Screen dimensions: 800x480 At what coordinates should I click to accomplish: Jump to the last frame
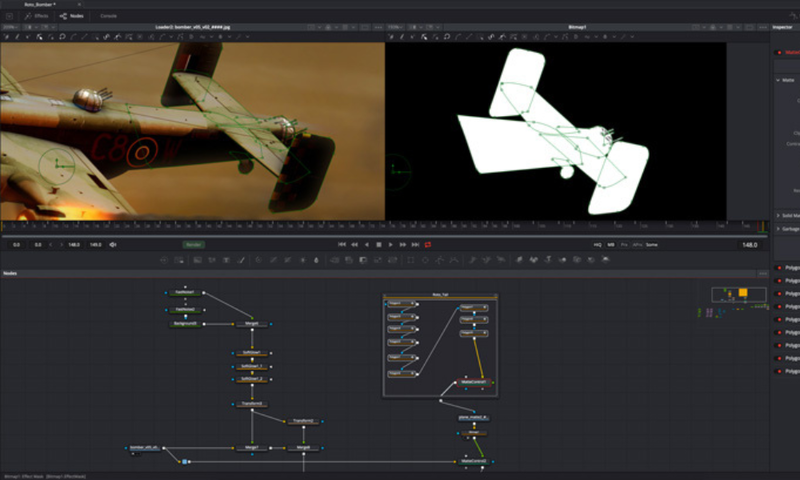coord(415,245)
